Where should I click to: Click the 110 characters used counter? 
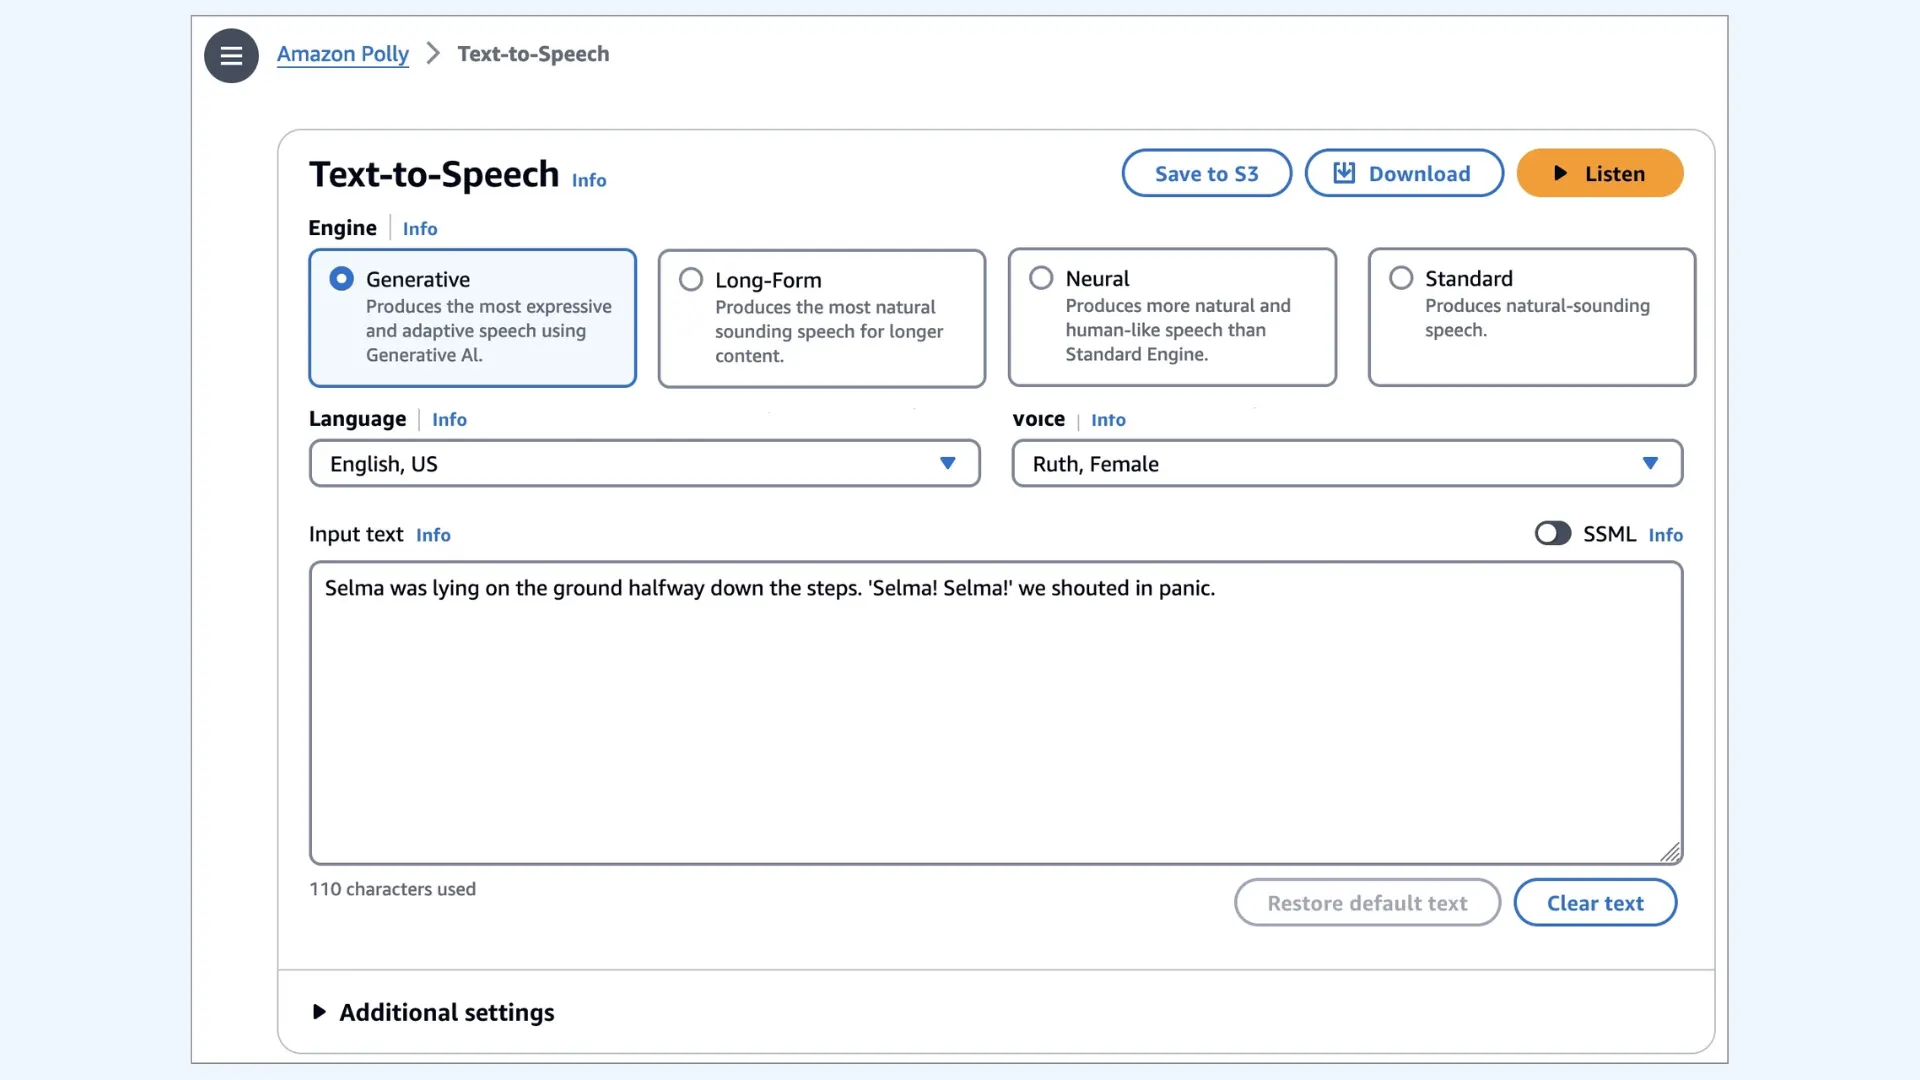point(392,889)
